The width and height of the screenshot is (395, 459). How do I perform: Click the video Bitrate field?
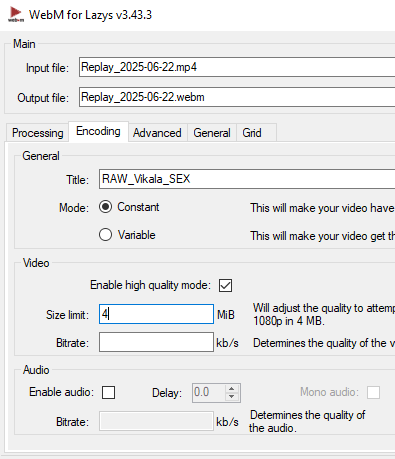pos(156,342)
